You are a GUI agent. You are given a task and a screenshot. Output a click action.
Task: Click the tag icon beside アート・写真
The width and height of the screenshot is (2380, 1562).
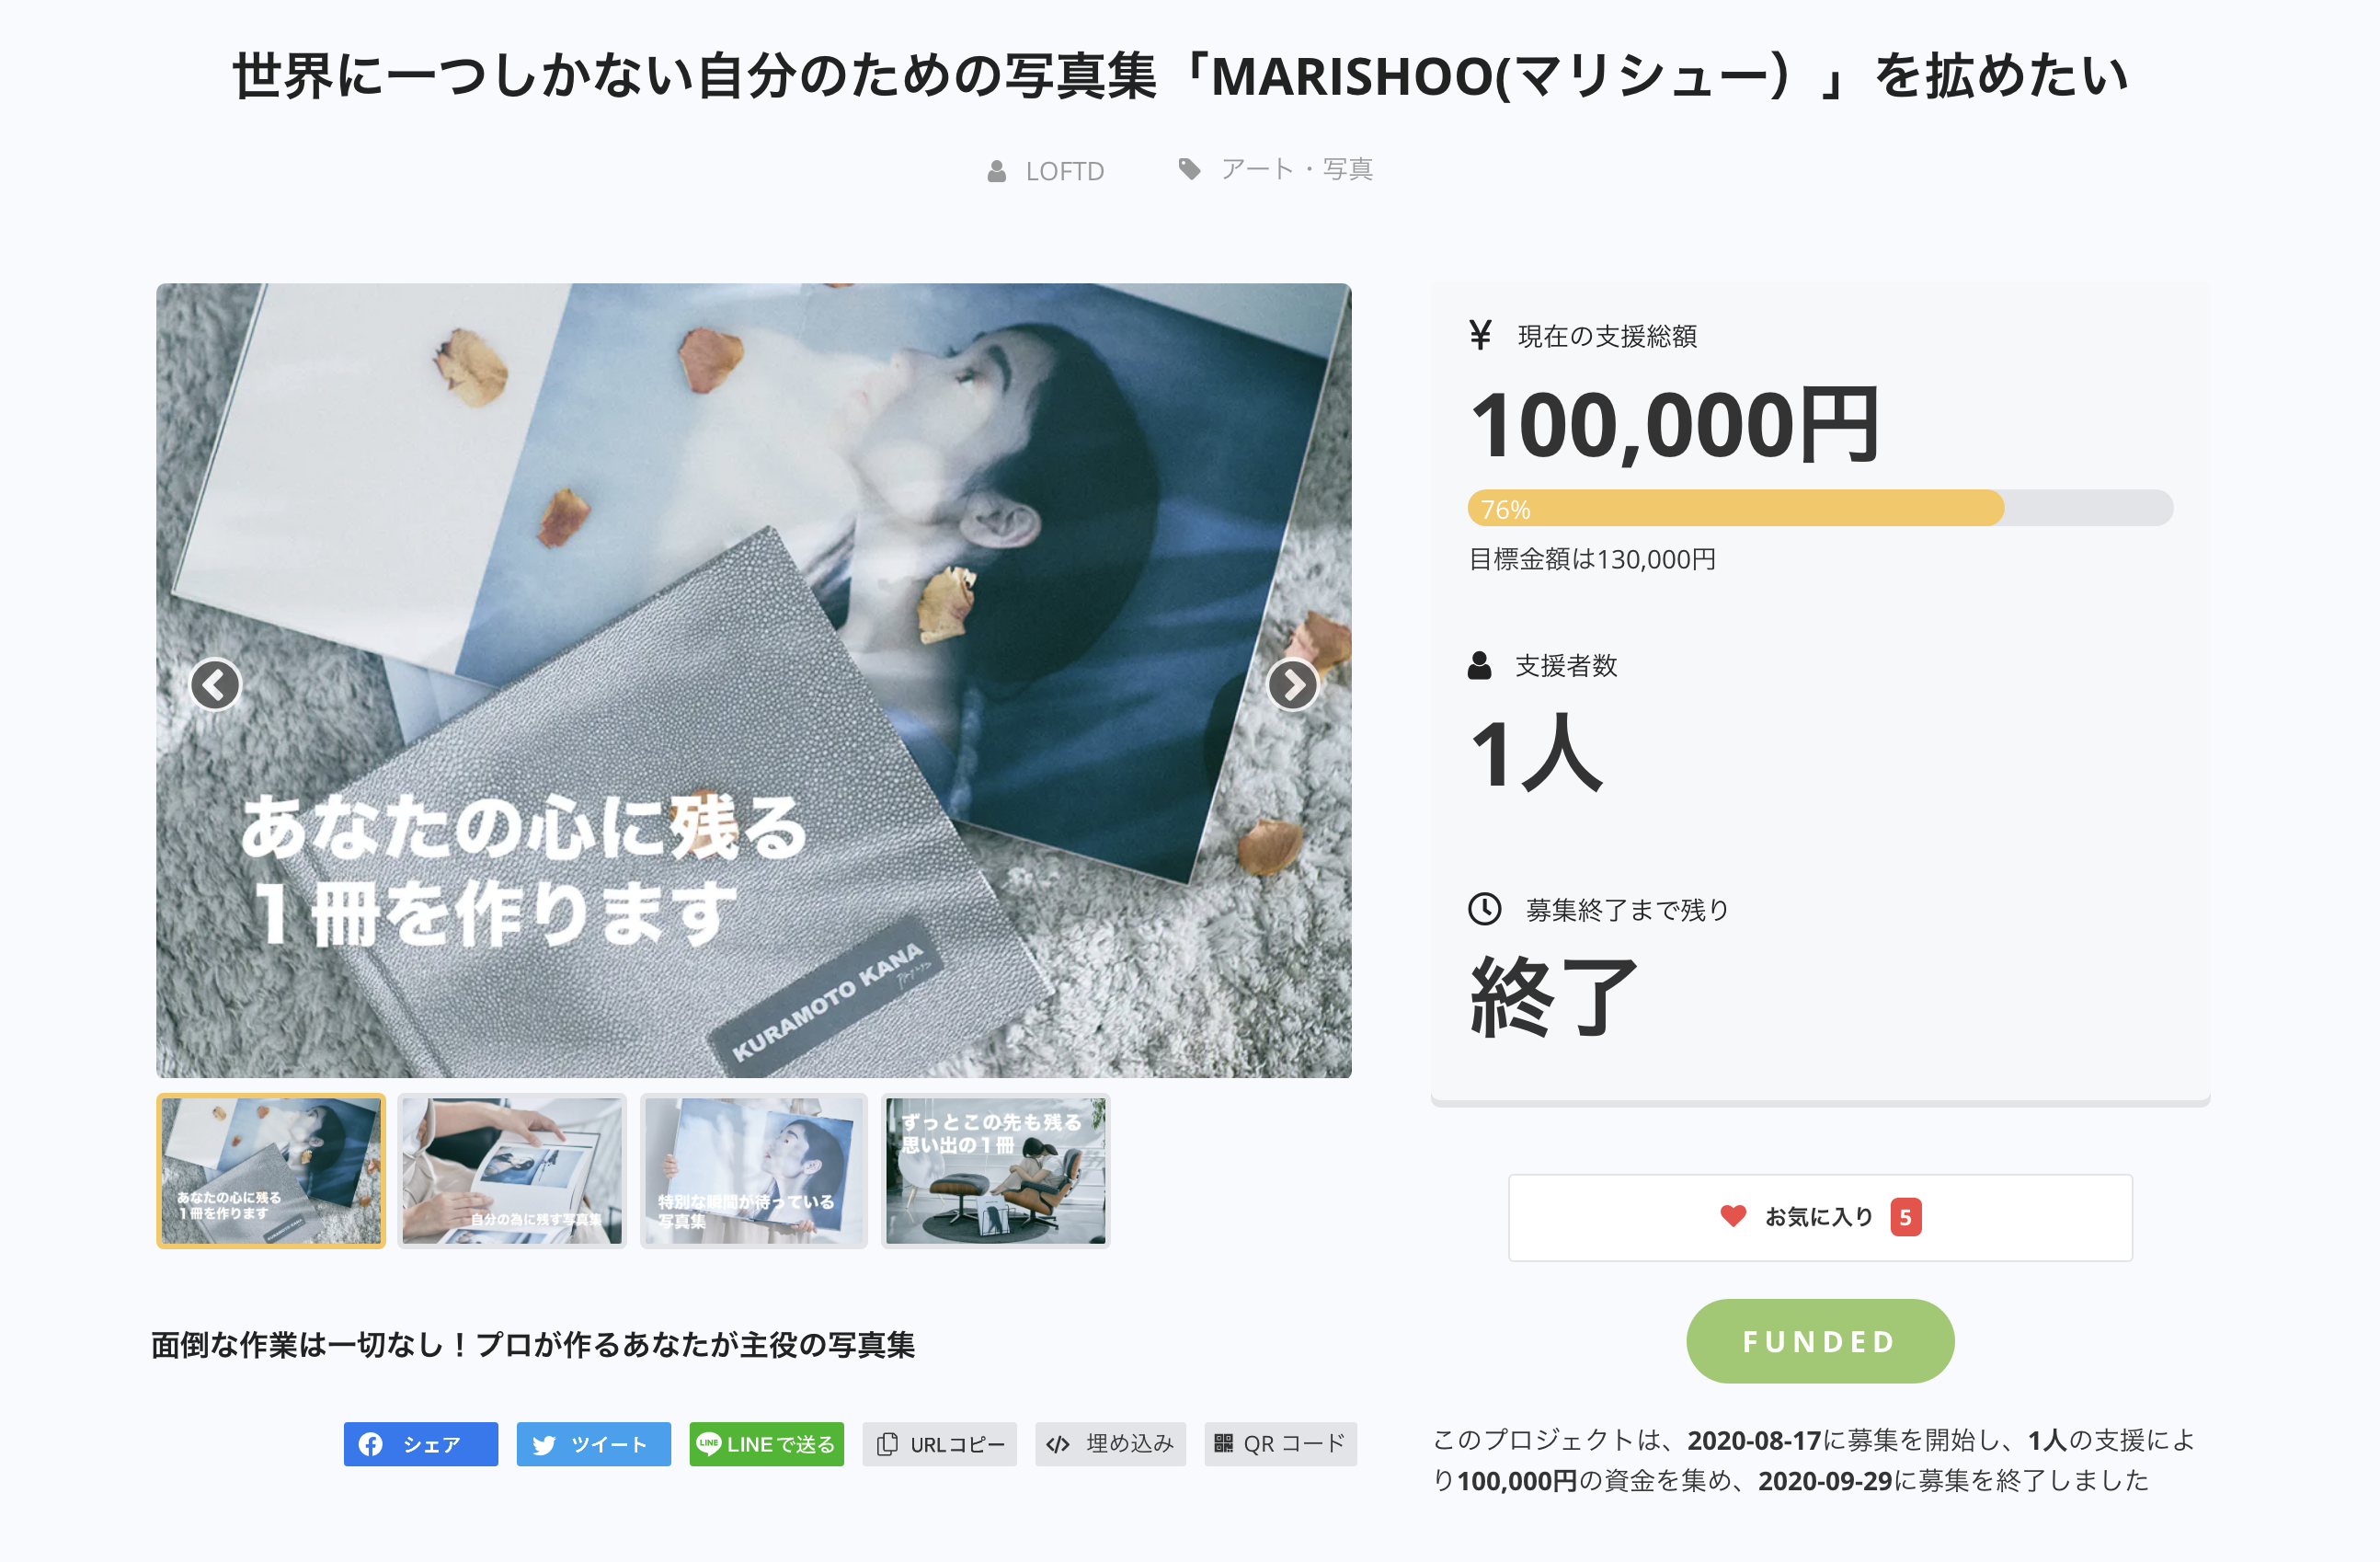pos(1189,169)
